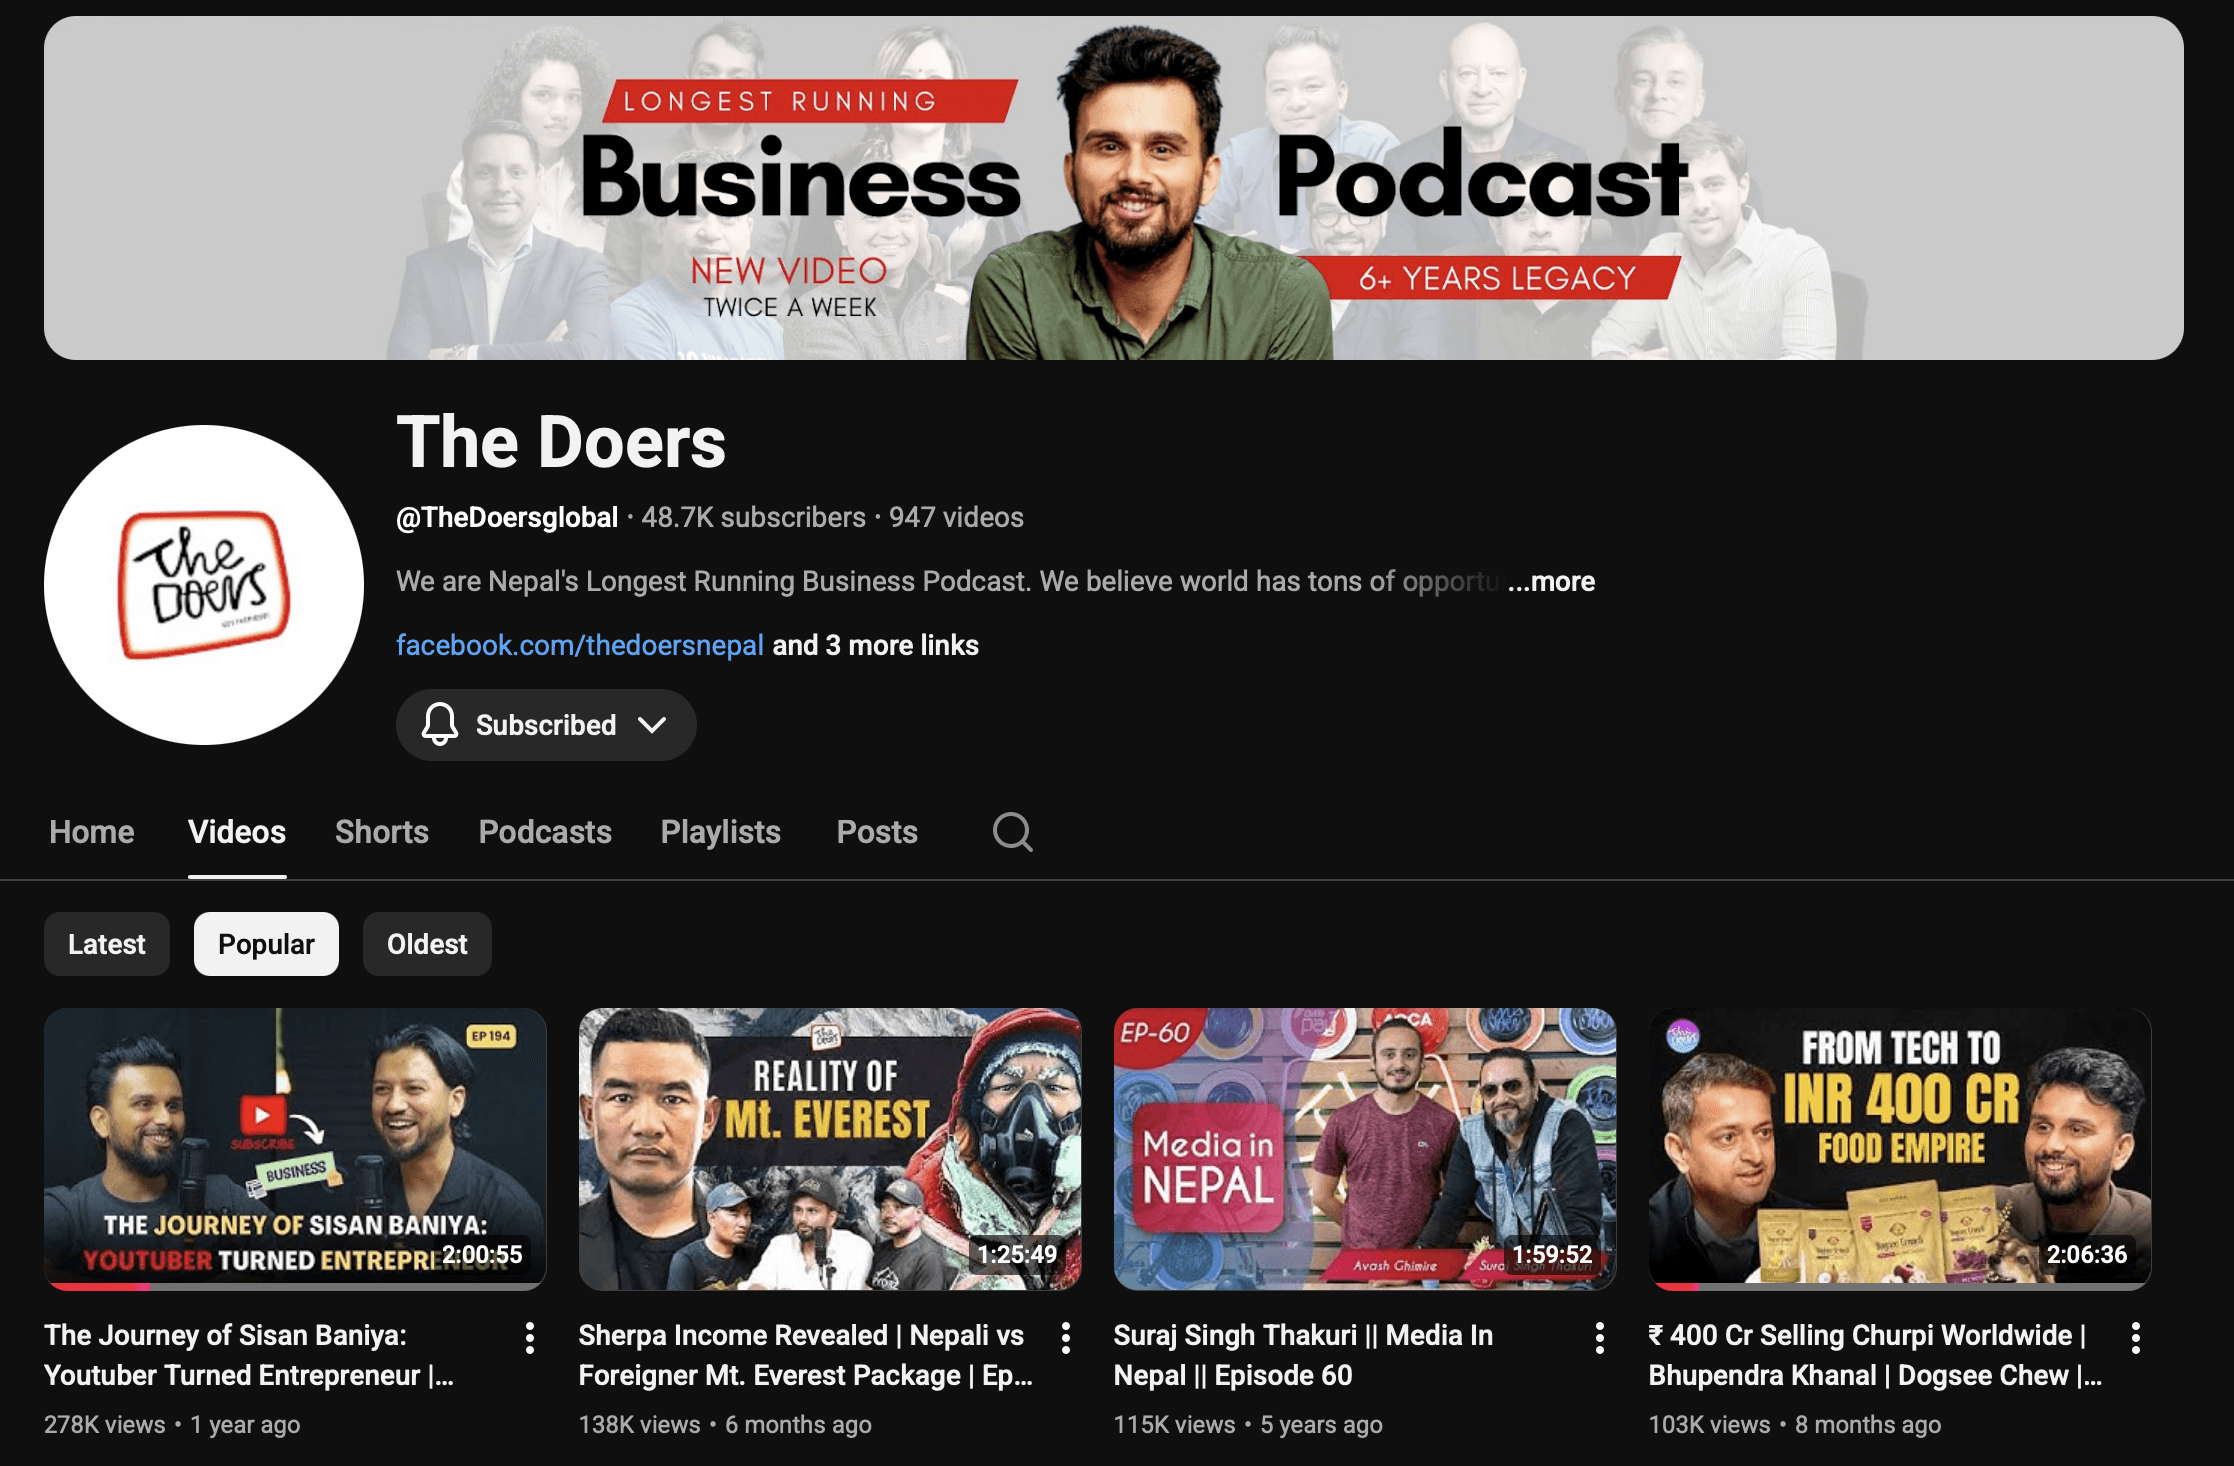Open options menu for Sherpa Income video

tap(1066, 1338)
